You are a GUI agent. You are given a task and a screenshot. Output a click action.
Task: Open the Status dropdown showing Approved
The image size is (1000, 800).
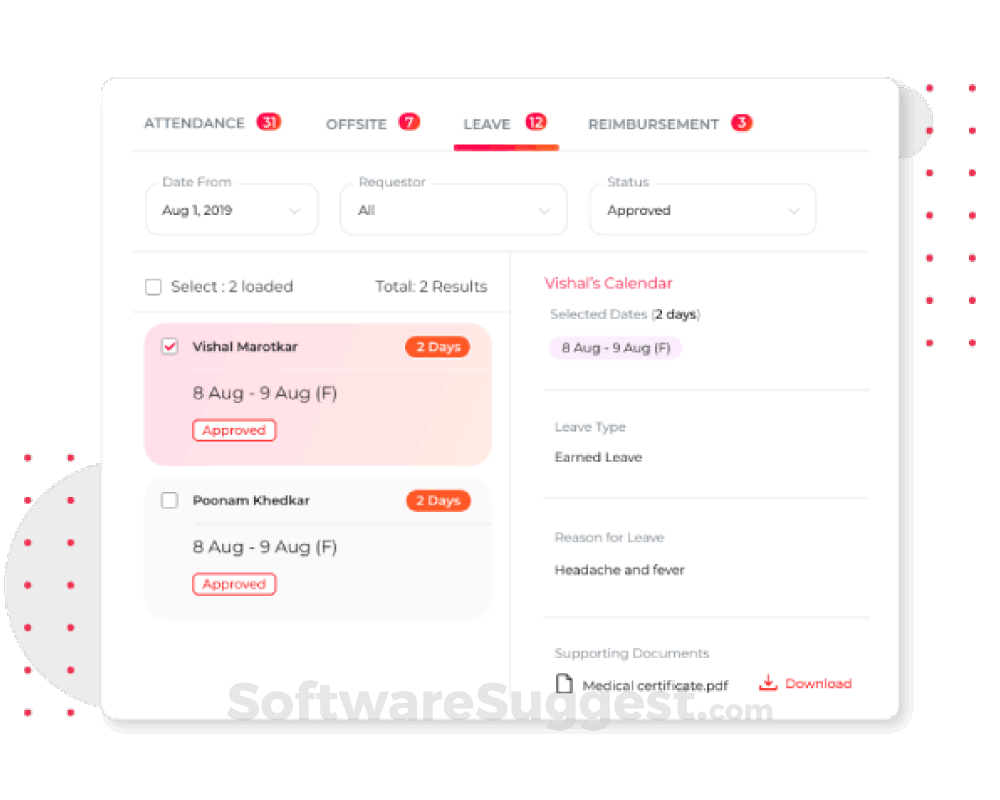click(x=703, y=210)
